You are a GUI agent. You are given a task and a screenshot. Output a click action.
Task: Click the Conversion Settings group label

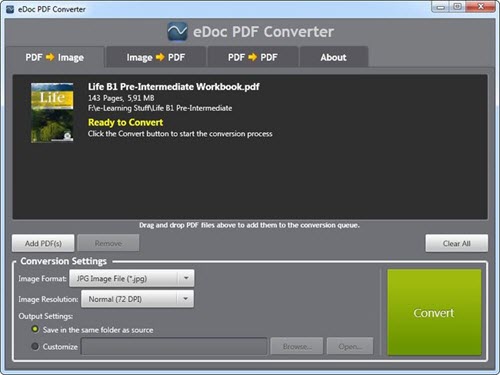tap(63, 261)
